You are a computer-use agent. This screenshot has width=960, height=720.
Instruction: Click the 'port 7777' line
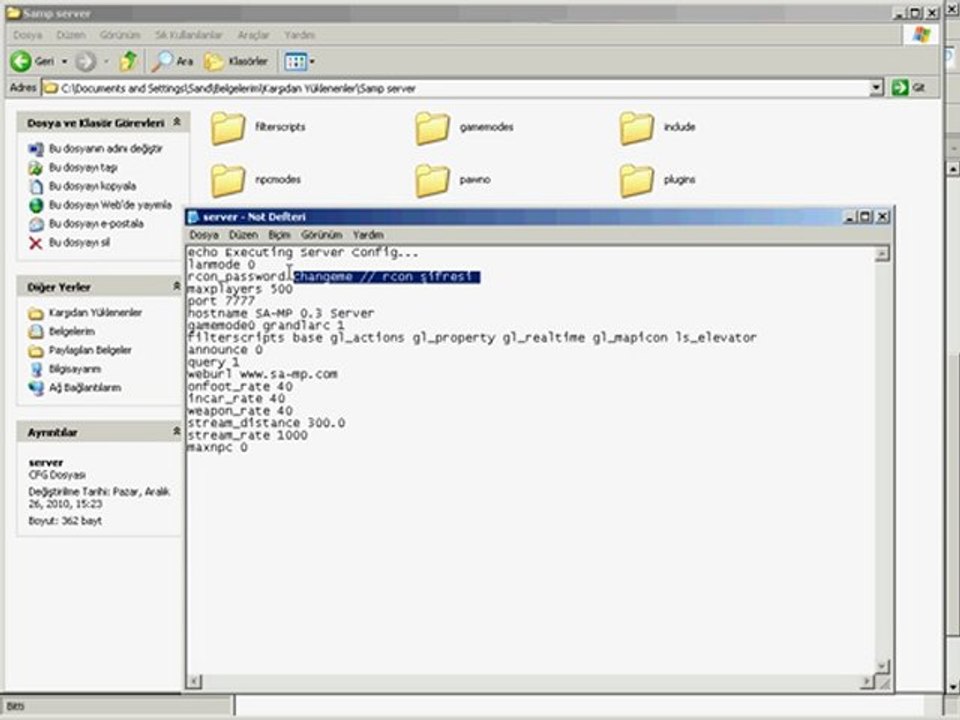(221, 301)
